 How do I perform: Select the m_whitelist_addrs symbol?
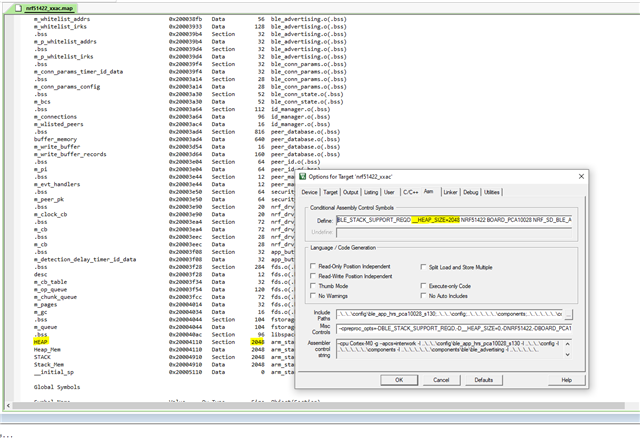pos(62,19)
